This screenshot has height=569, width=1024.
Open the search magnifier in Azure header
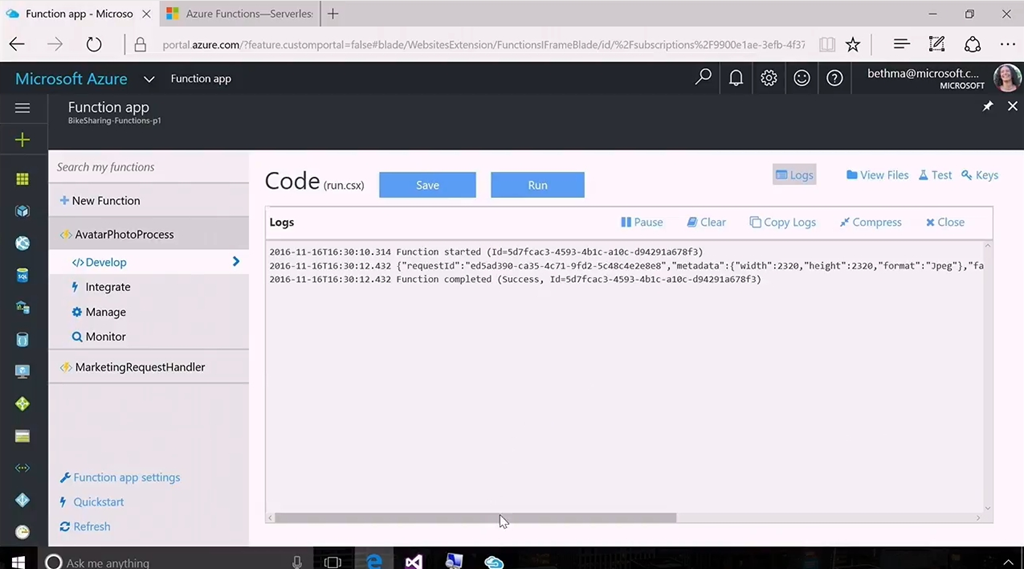703,78
